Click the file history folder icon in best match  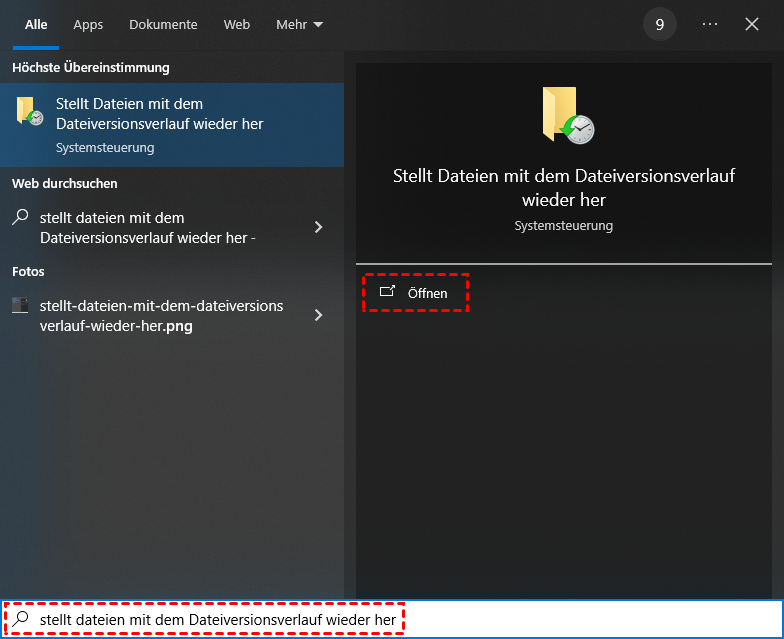point(30,111)
